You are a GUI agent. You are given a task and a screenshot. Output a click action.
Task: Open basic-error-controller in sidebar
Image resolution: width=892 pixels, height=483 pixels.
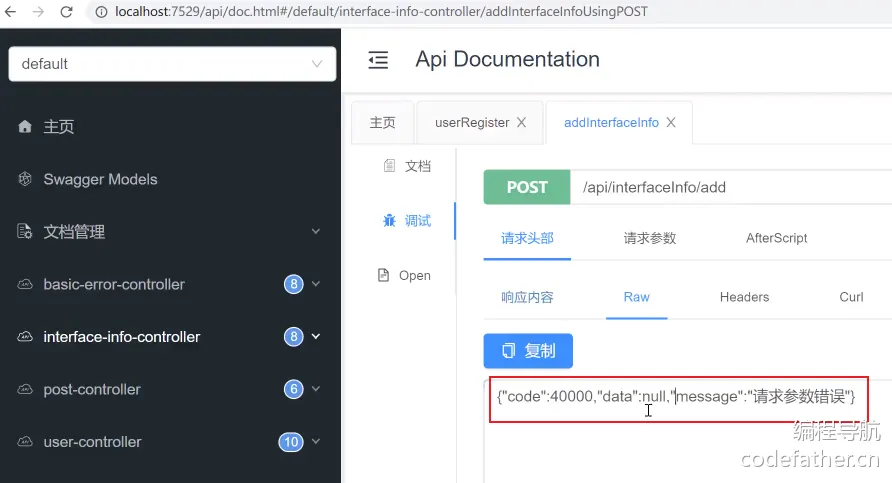[x=114, y=284]
